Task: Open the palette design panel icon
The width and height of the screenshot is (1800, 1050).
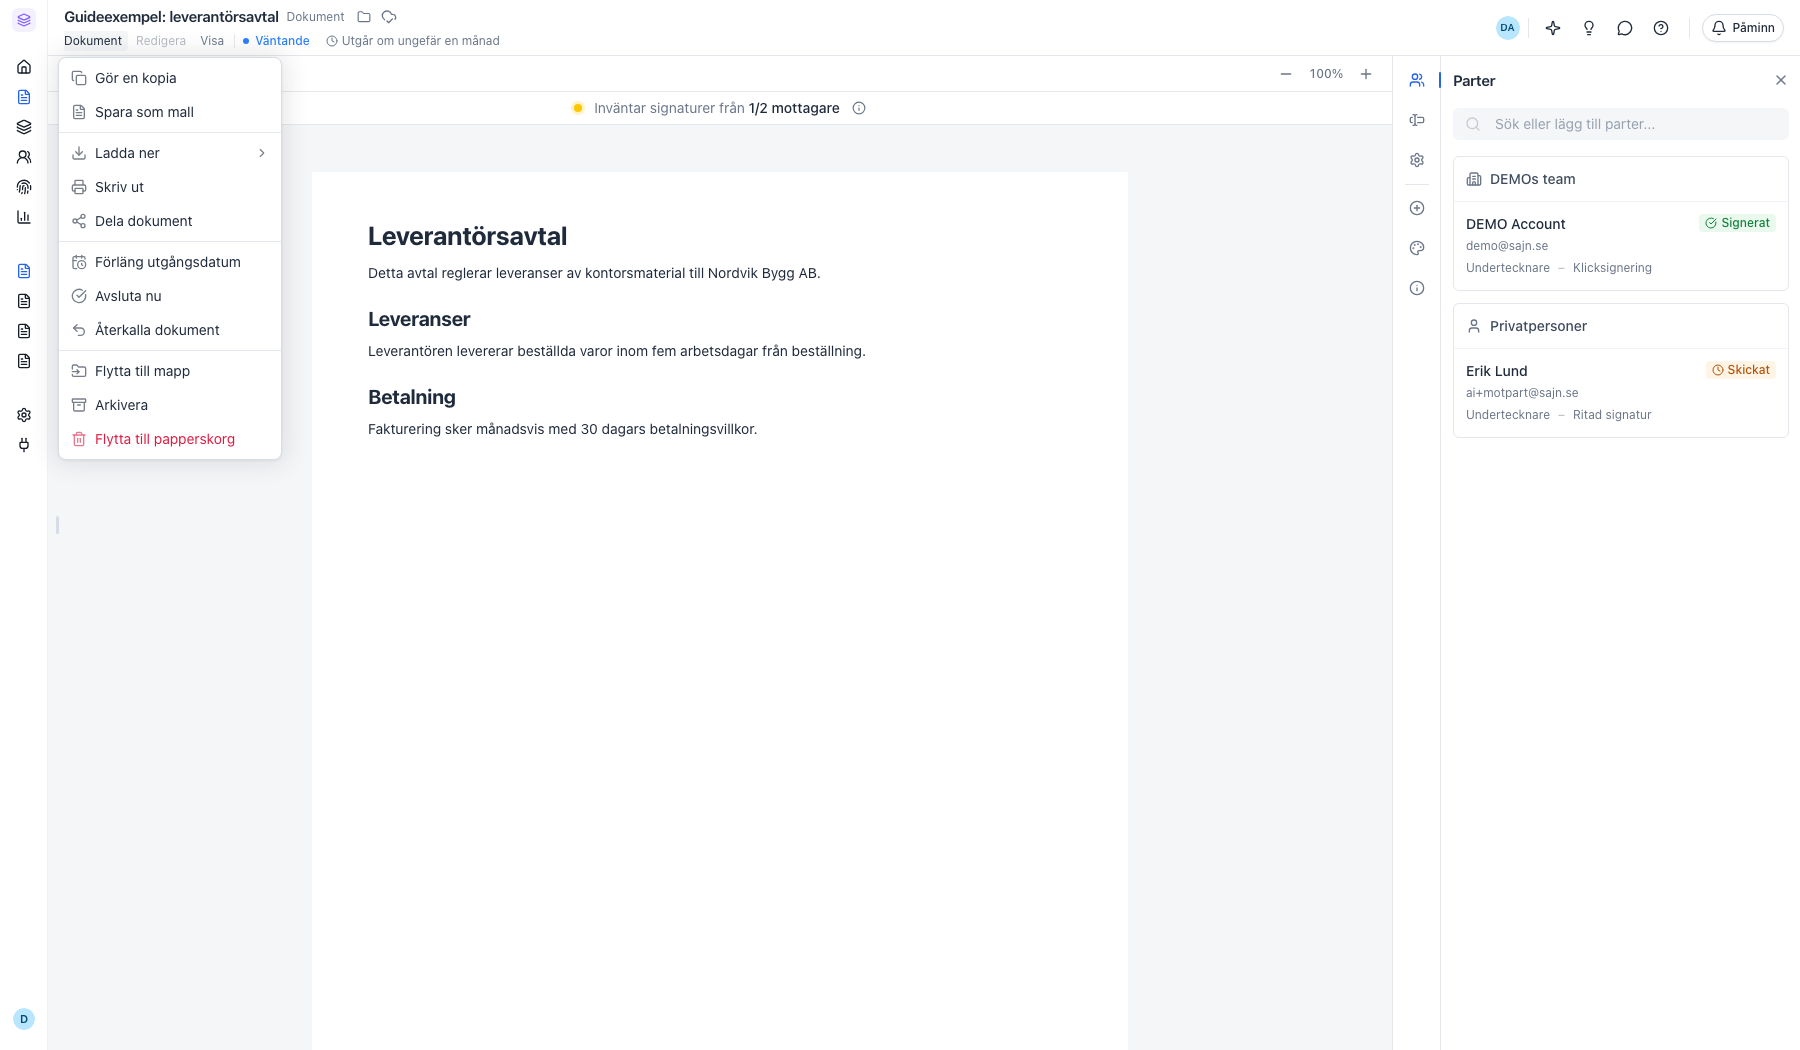Action: [1417, 248]
